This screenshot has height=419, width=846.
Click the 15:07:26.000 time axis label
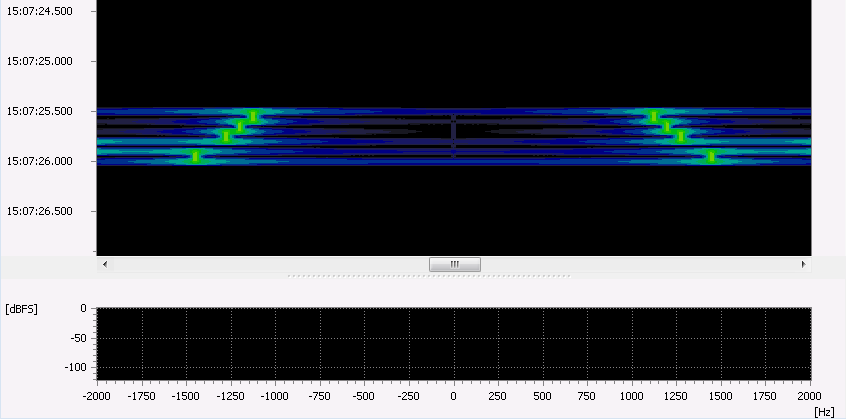click(x=39, y=161)
